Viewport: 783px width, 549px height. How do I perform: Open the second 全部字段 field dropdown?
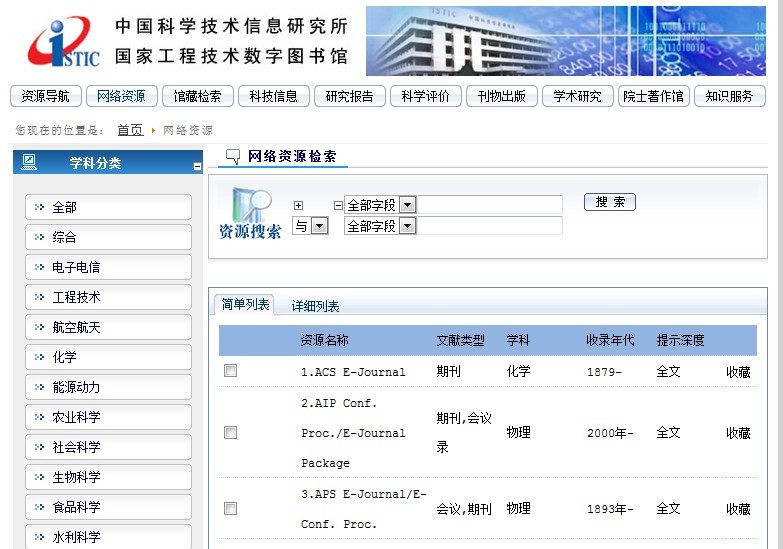pos(408,226)
